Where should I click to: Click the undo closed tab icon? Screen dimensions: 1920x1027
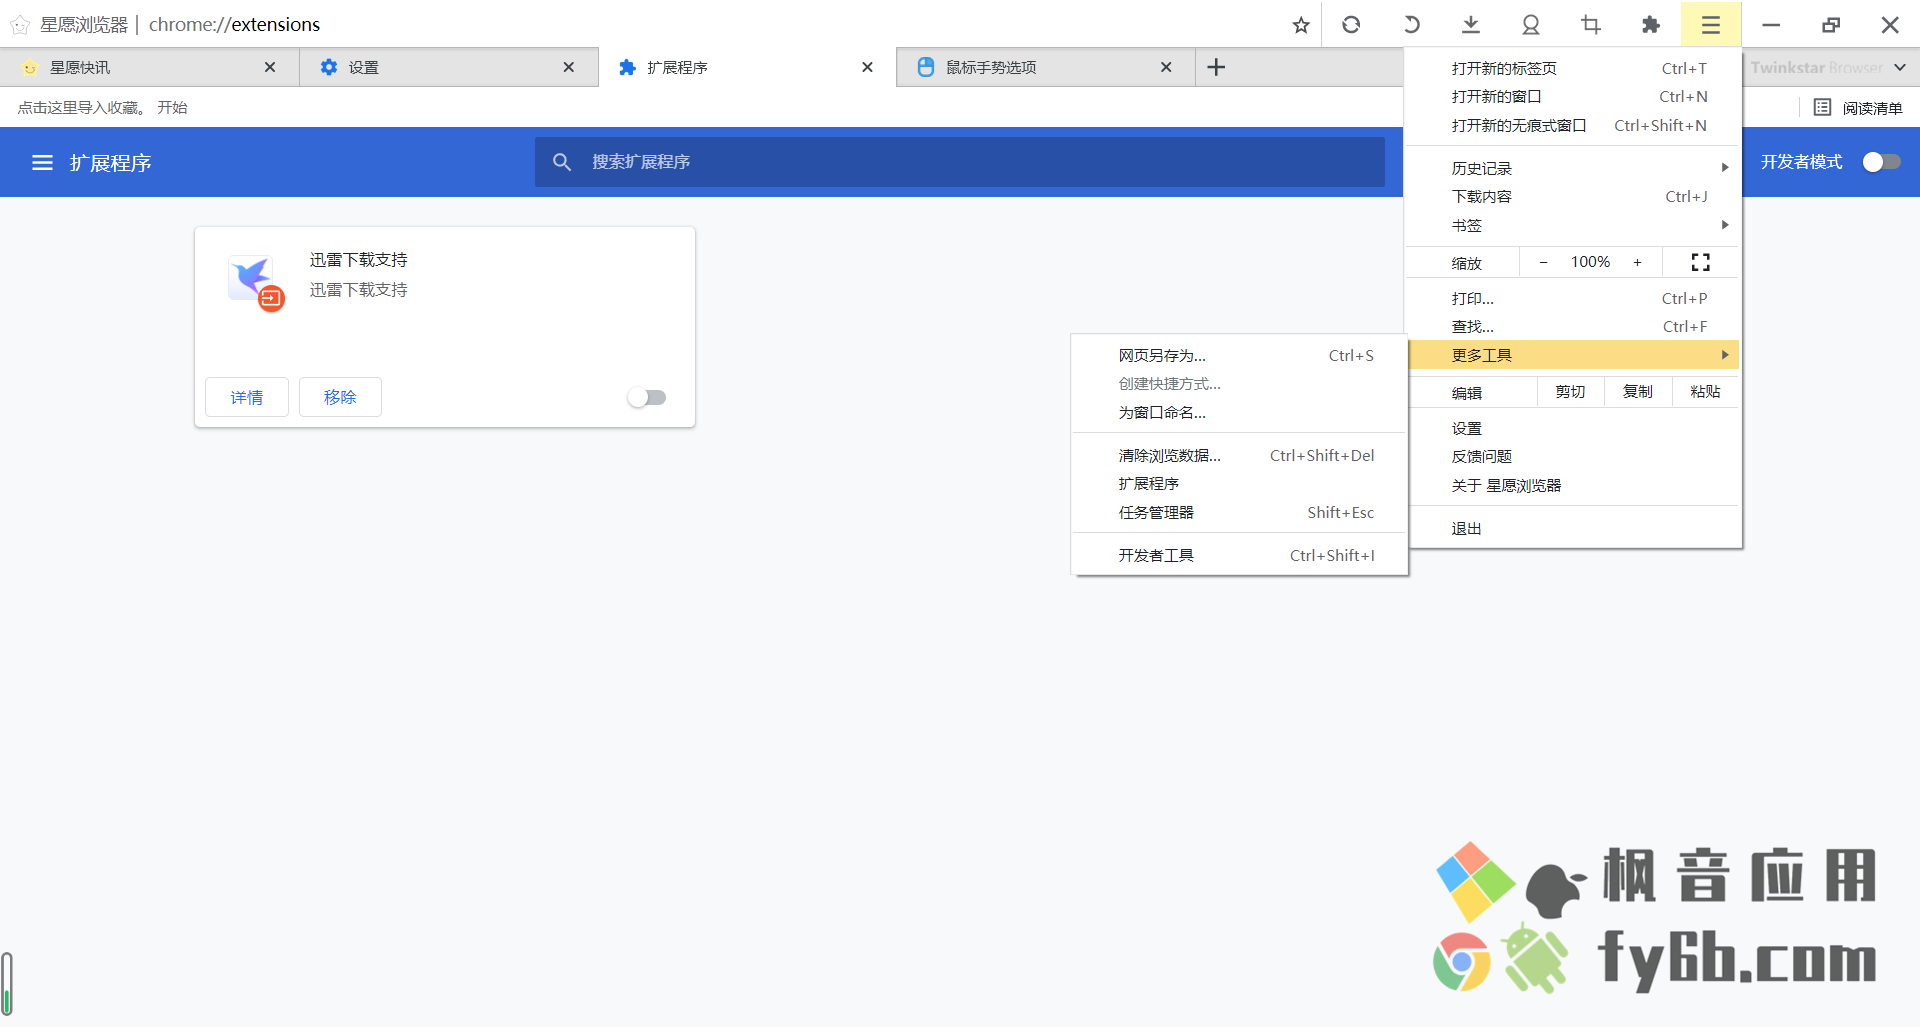click(1411, 24)
